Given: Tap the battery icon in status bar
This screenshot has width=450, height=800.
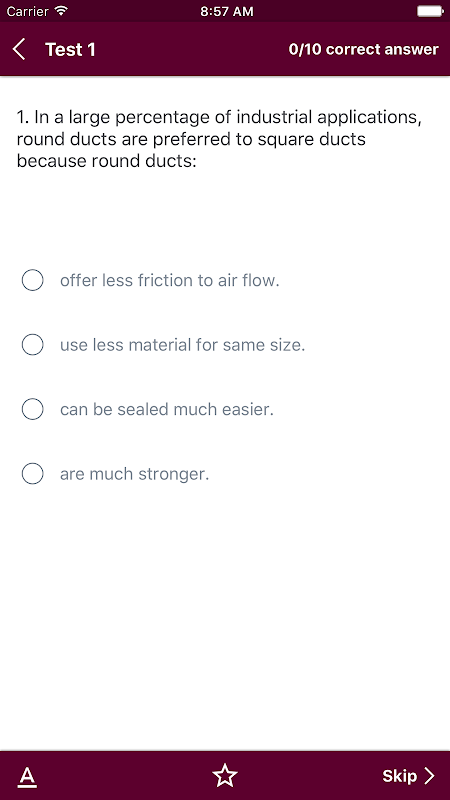Looking at the screenshot, I should pos(430,11).
